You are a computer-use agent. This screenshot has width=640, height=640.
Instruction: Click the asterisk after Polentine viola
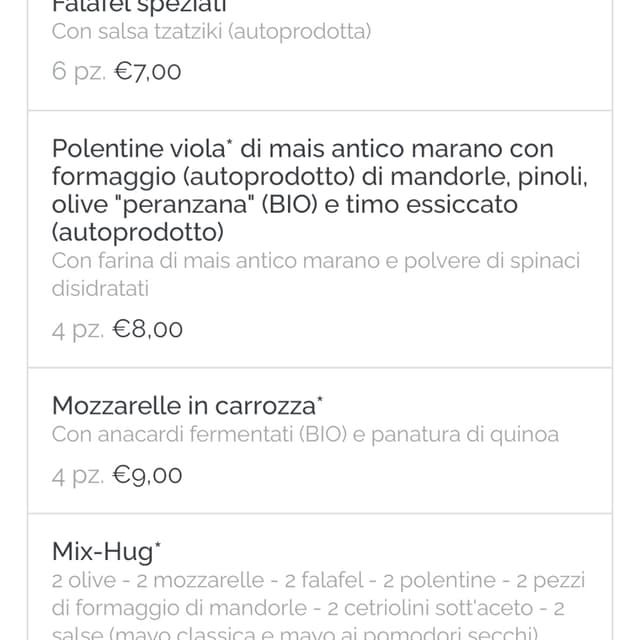[x=229, y=142]
